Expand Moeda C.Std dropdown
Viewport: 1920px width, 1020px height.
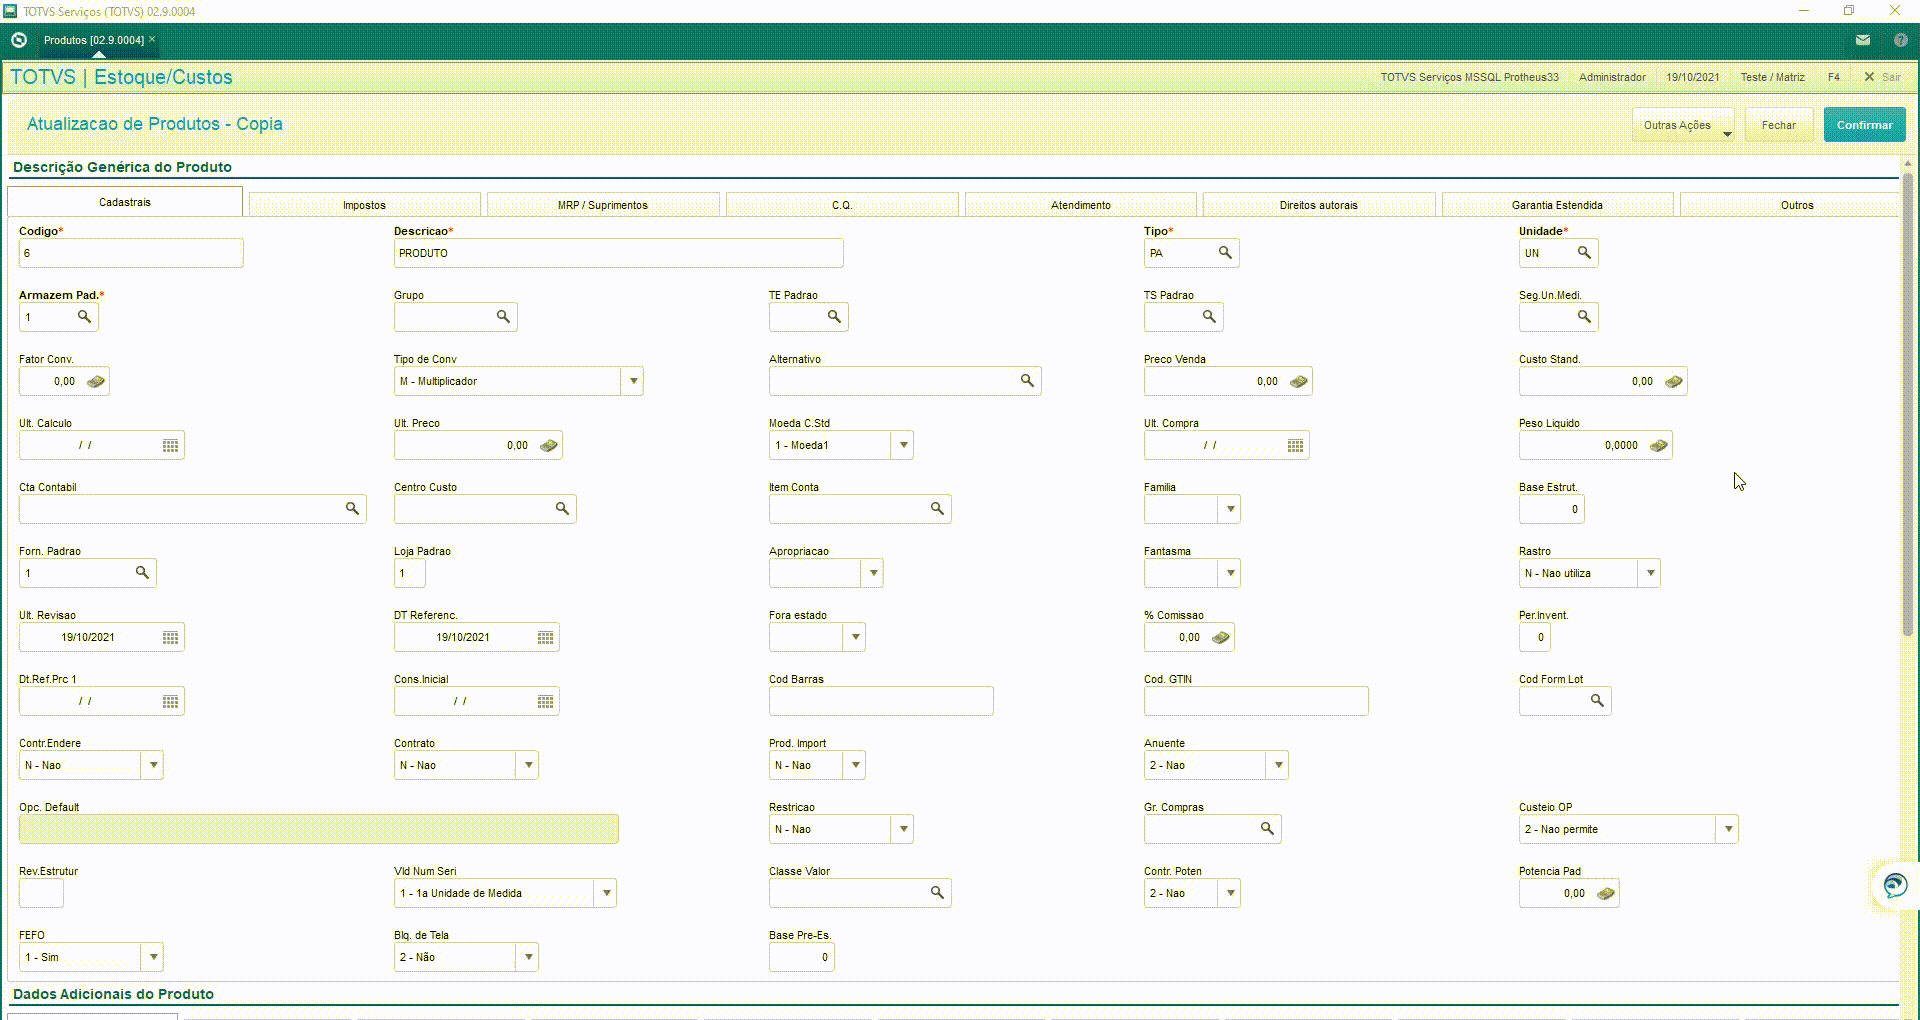[903, 445]
